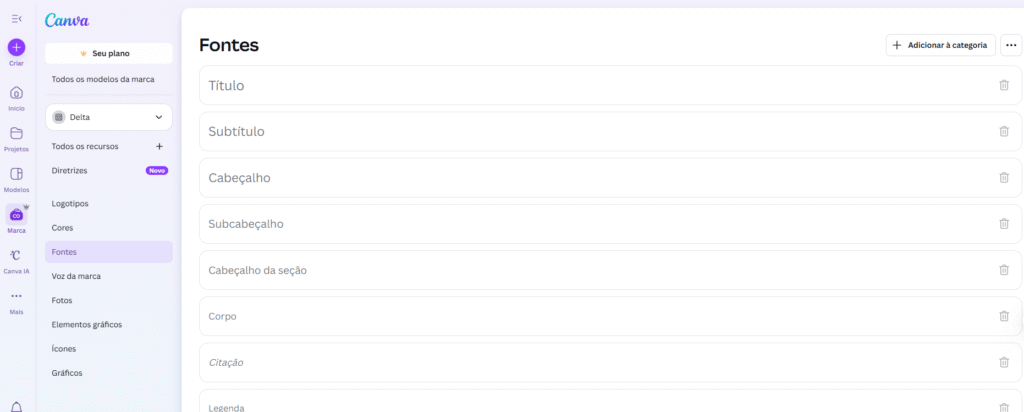Open the Modelos templates icon

tap(16, 174)
